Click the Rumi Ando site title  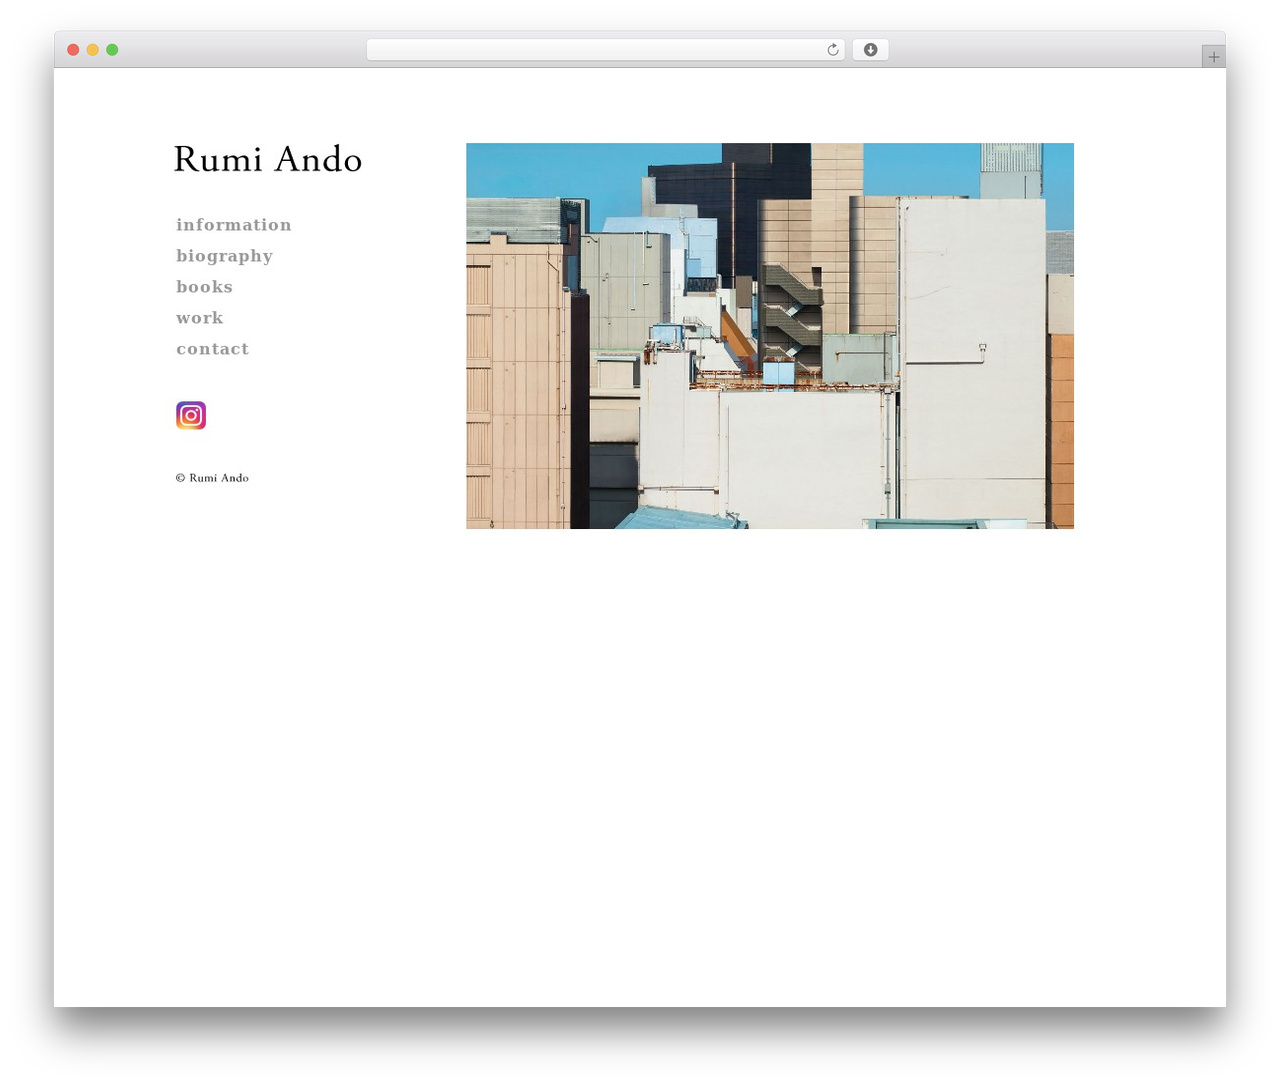268,160
